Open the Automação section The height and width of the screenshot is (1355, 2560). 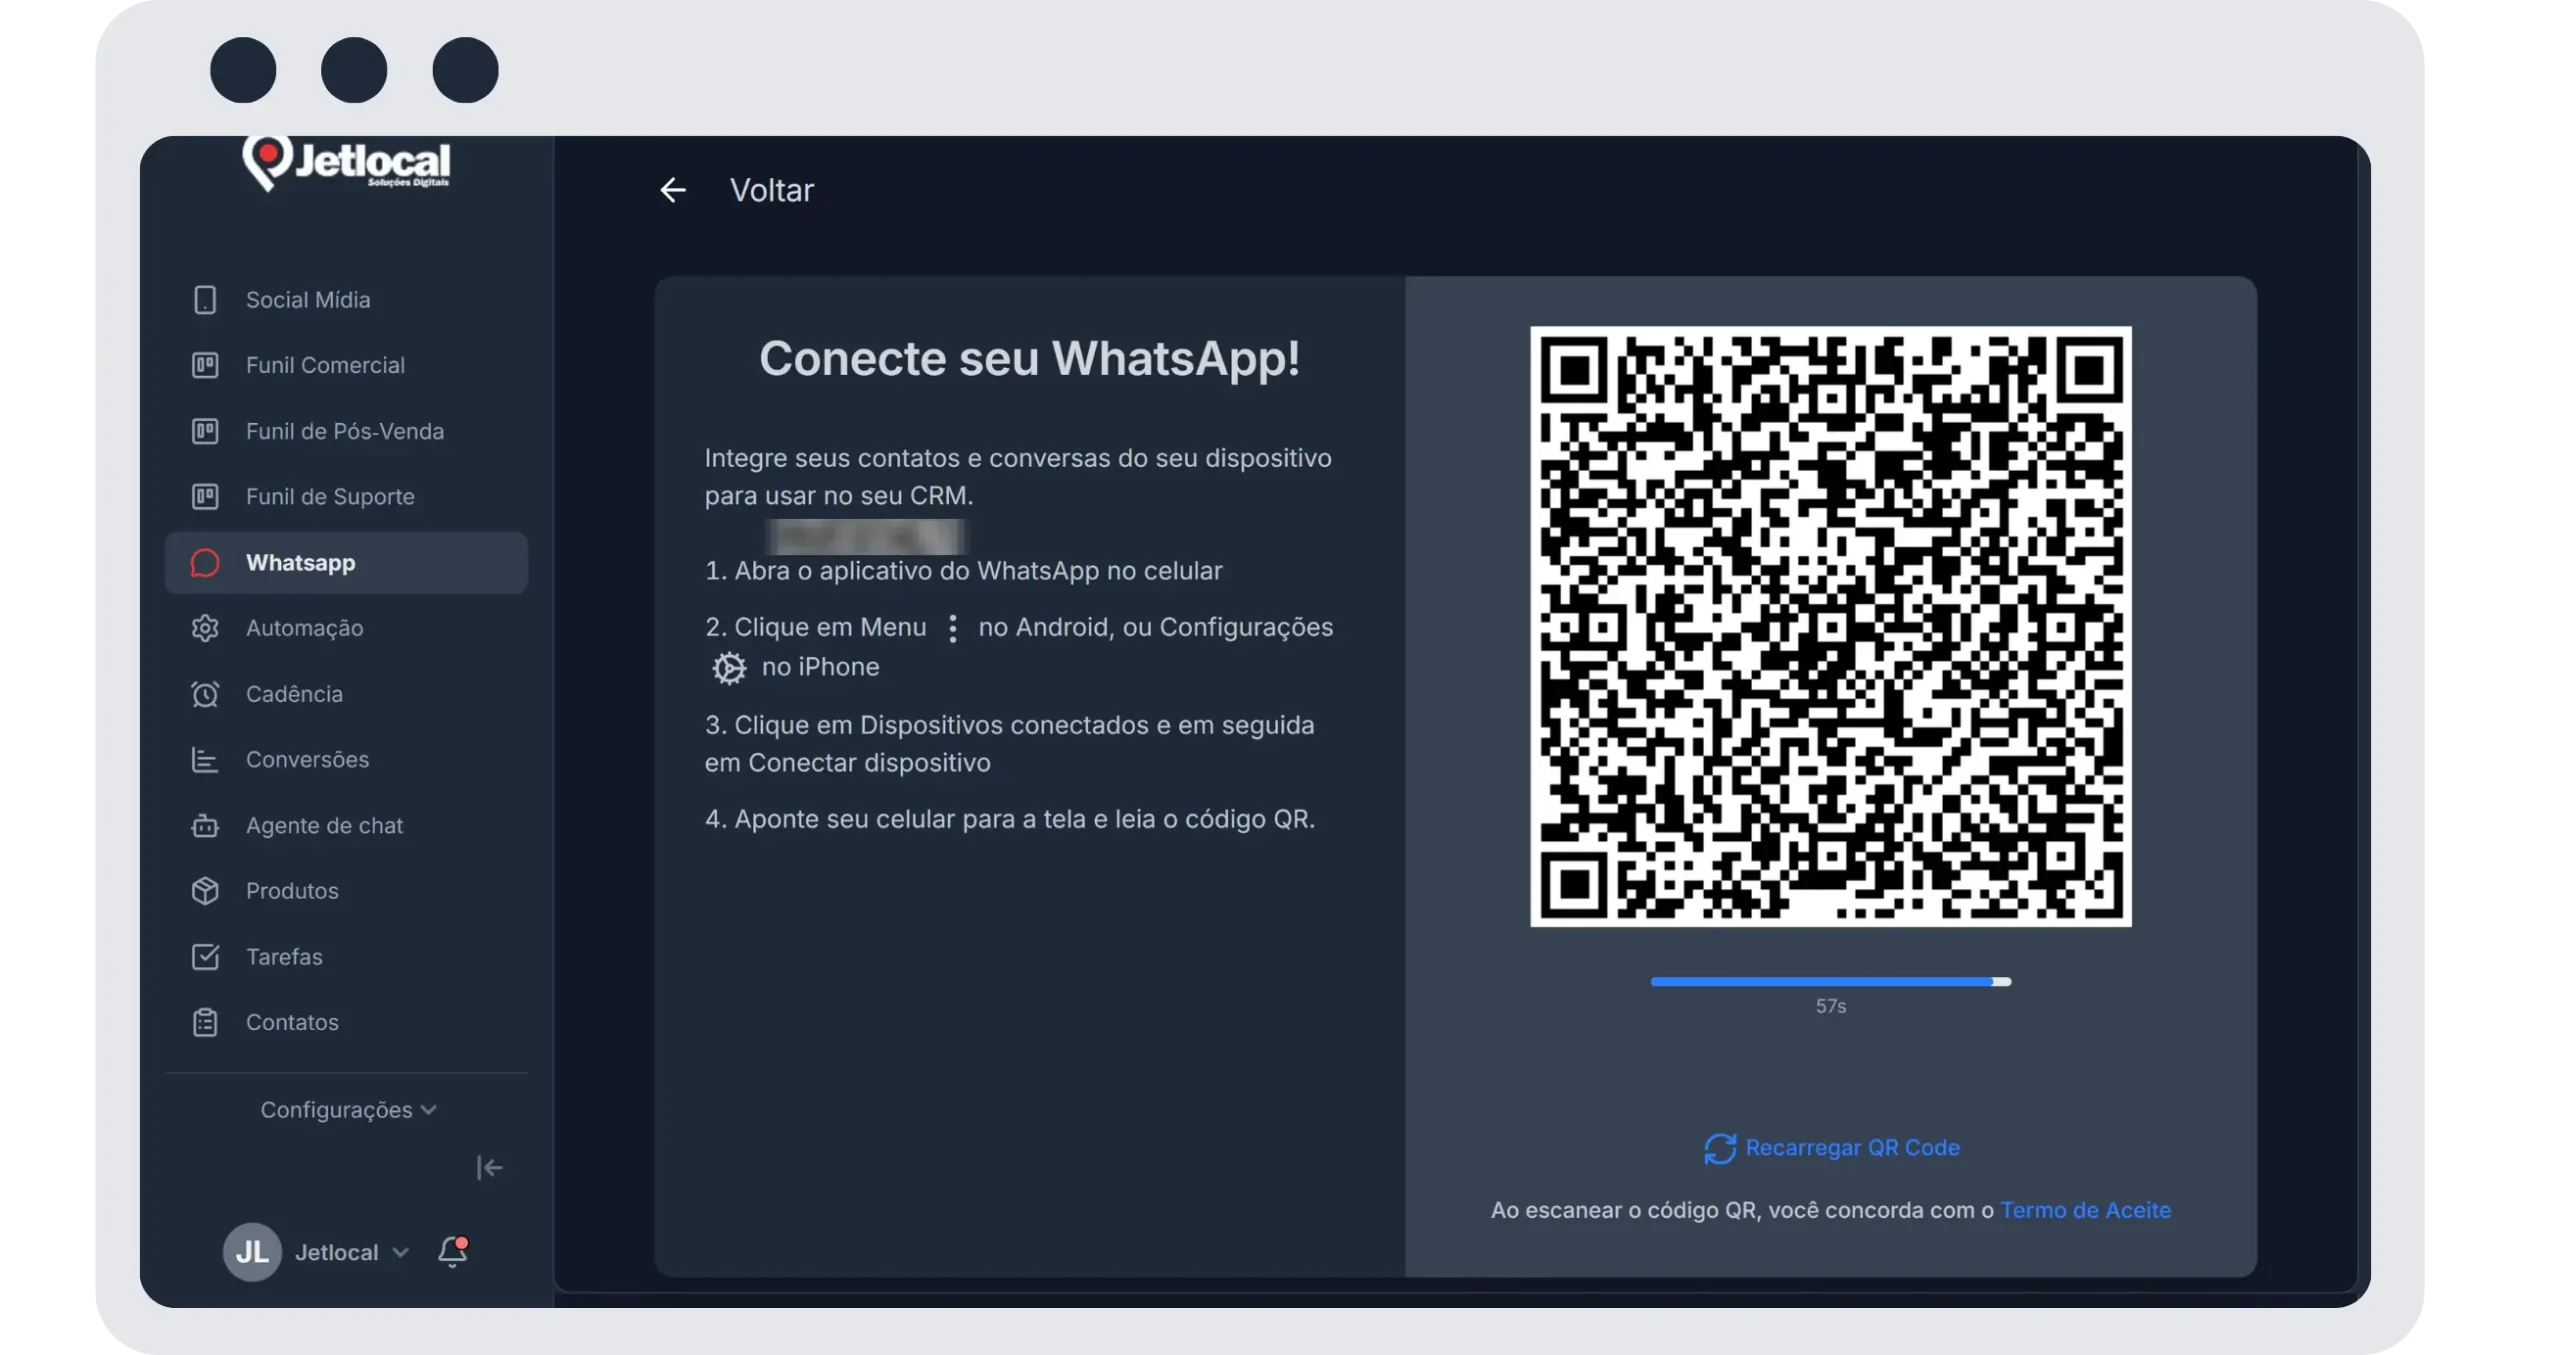(346, 628)
